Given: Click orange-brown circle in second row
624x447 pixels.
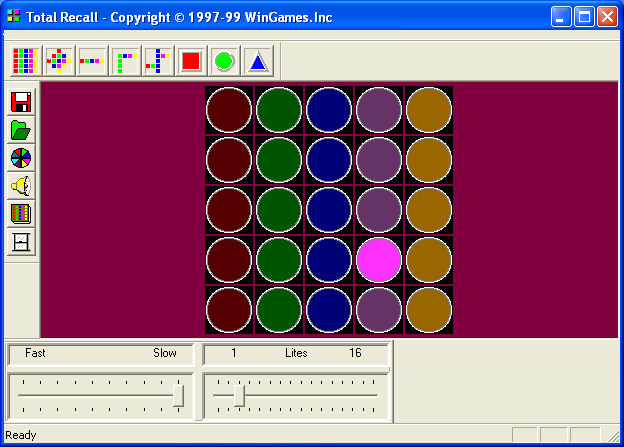Looking at the screenshot, I should click(x=429, y=160).
